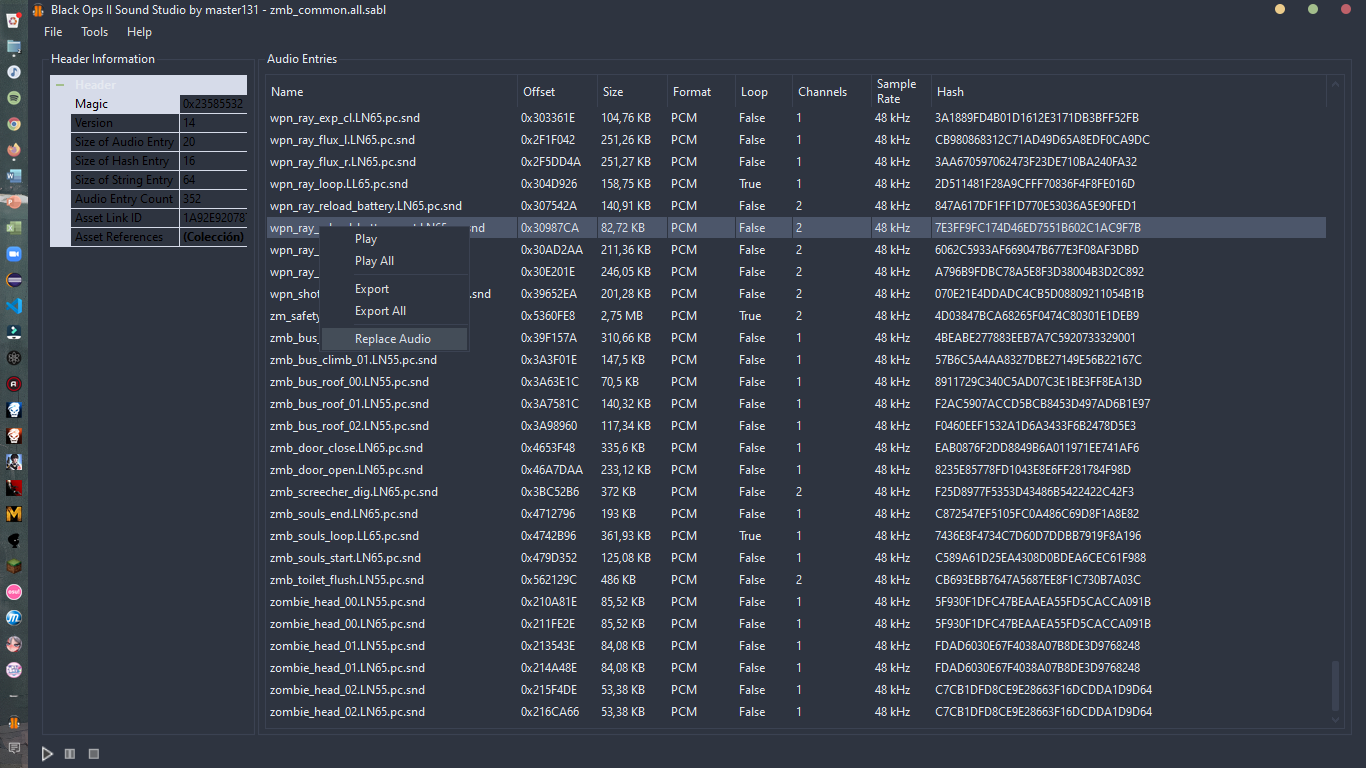
Task: Click the scrollbar down arrow in audio list
Action: tap(1337, 718)
